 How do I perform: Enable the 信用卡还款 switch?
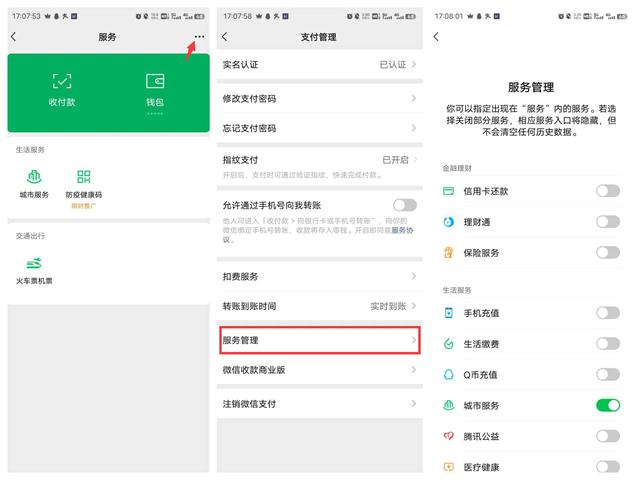[608, 191]
